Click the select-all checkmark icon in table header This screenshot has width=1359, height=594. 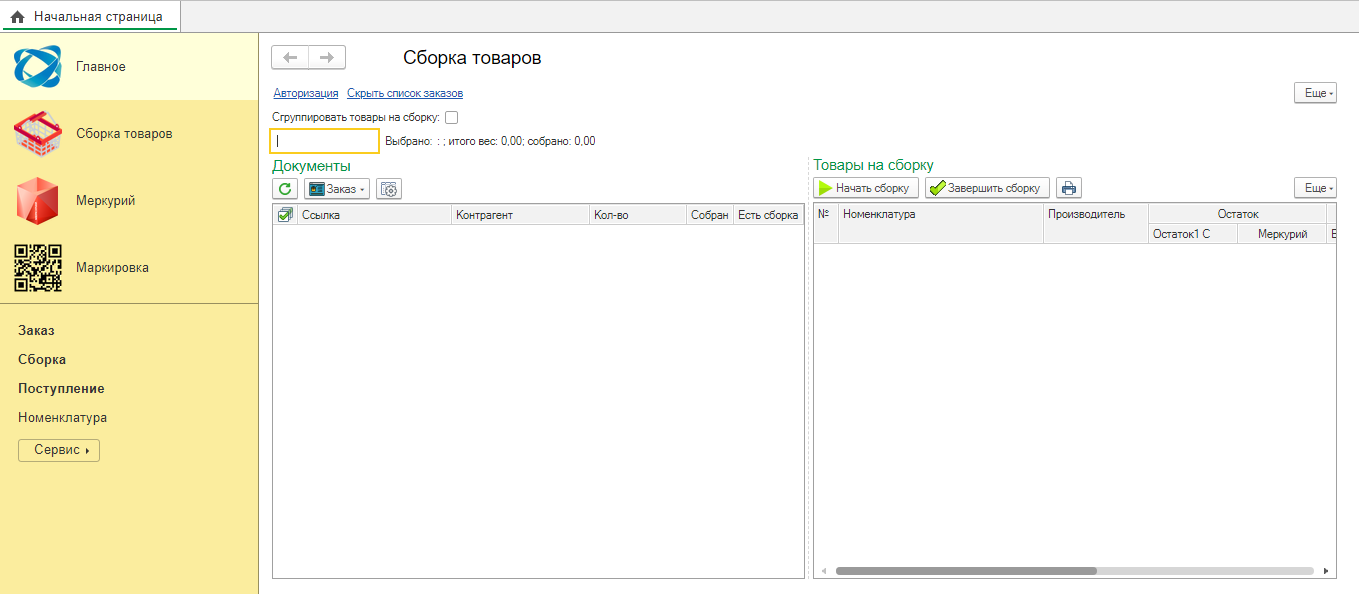285,215
